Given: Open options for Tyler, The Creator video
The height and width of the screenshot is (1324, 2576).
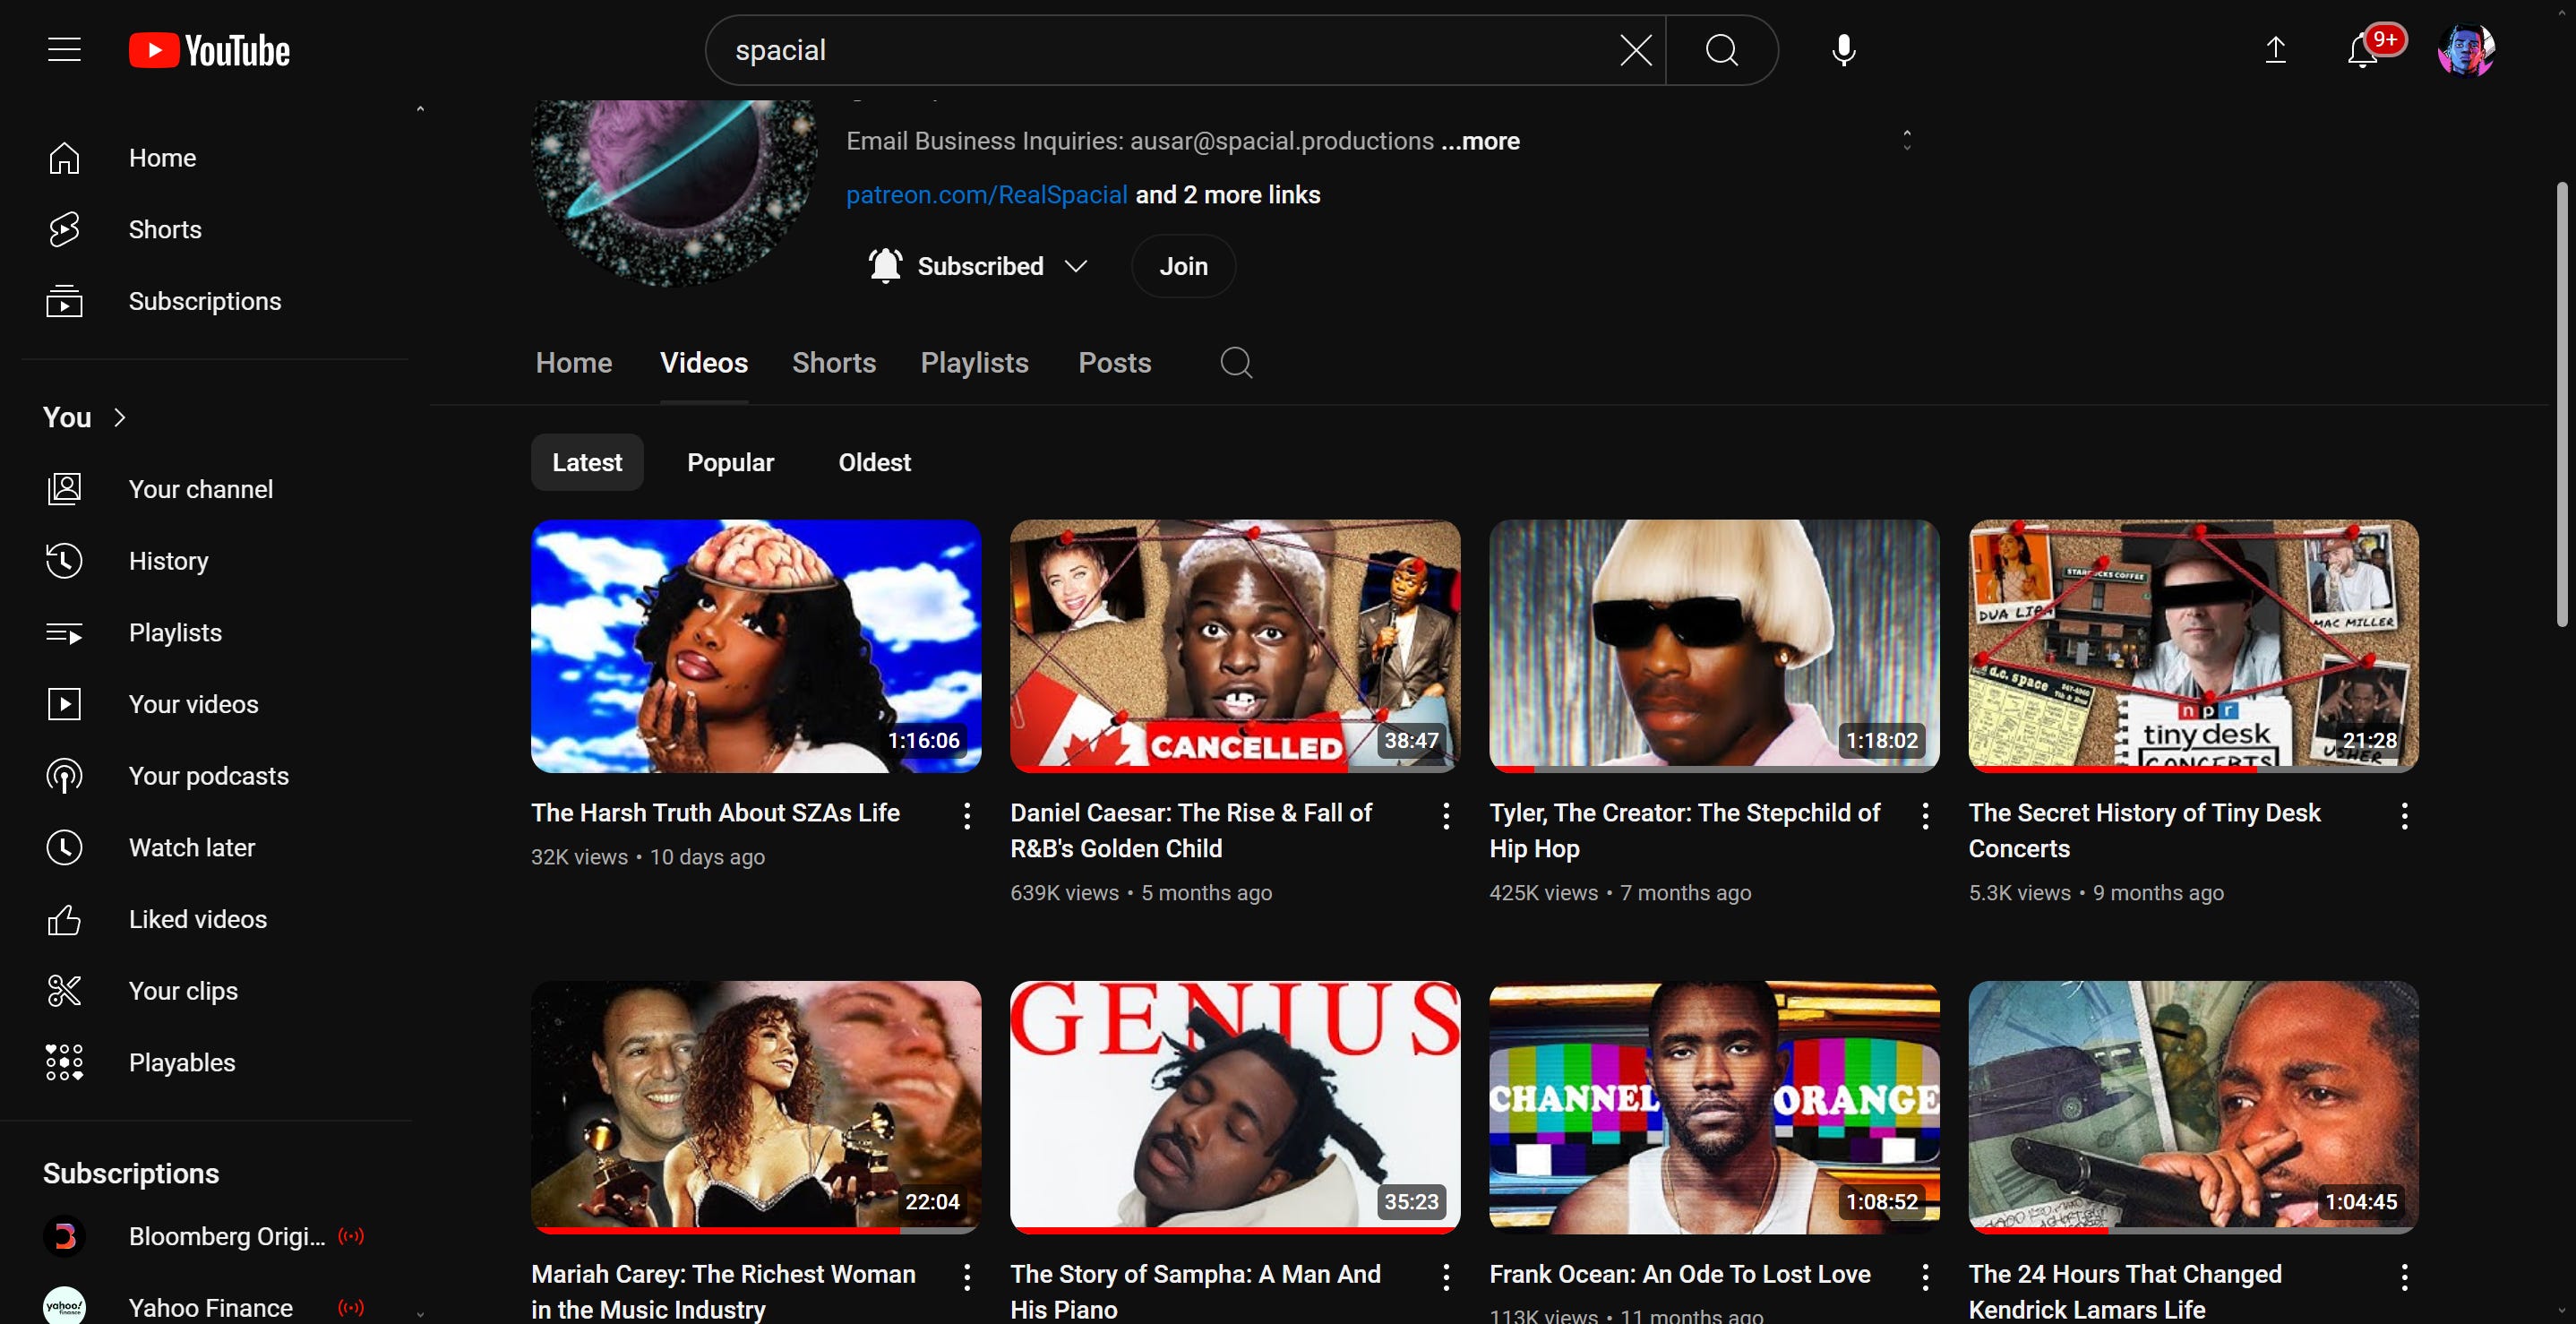Looking at the screenshot, I should [x=1924, y=816].
